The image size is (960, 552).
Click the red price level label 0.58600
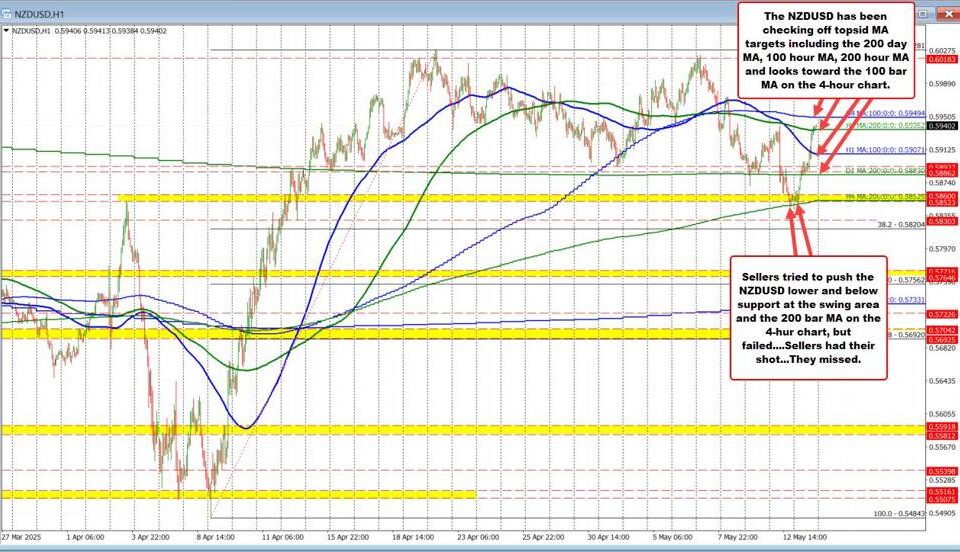pos(942,196)
